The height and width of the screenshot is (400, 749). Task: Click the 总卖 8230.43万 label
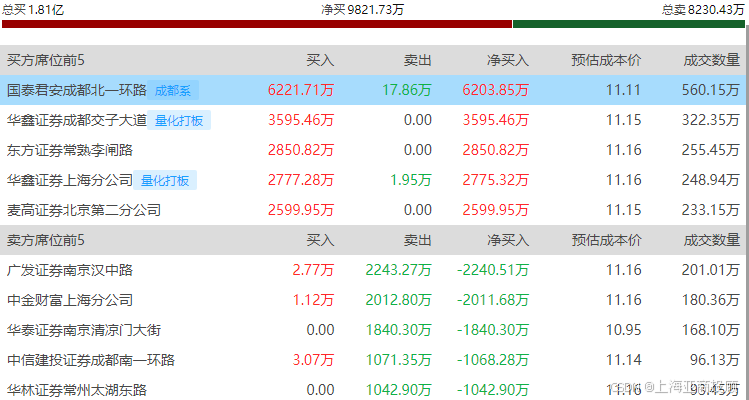pos(703,10)
